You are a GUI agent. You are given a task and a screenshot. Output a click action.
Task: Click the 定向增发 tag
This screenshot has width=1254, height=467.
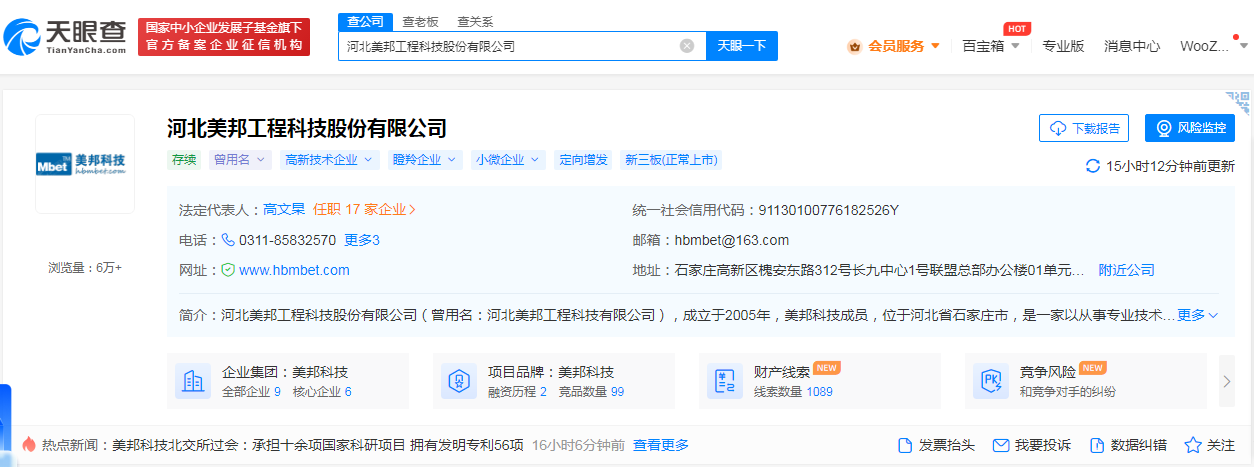tap(583, 159)
